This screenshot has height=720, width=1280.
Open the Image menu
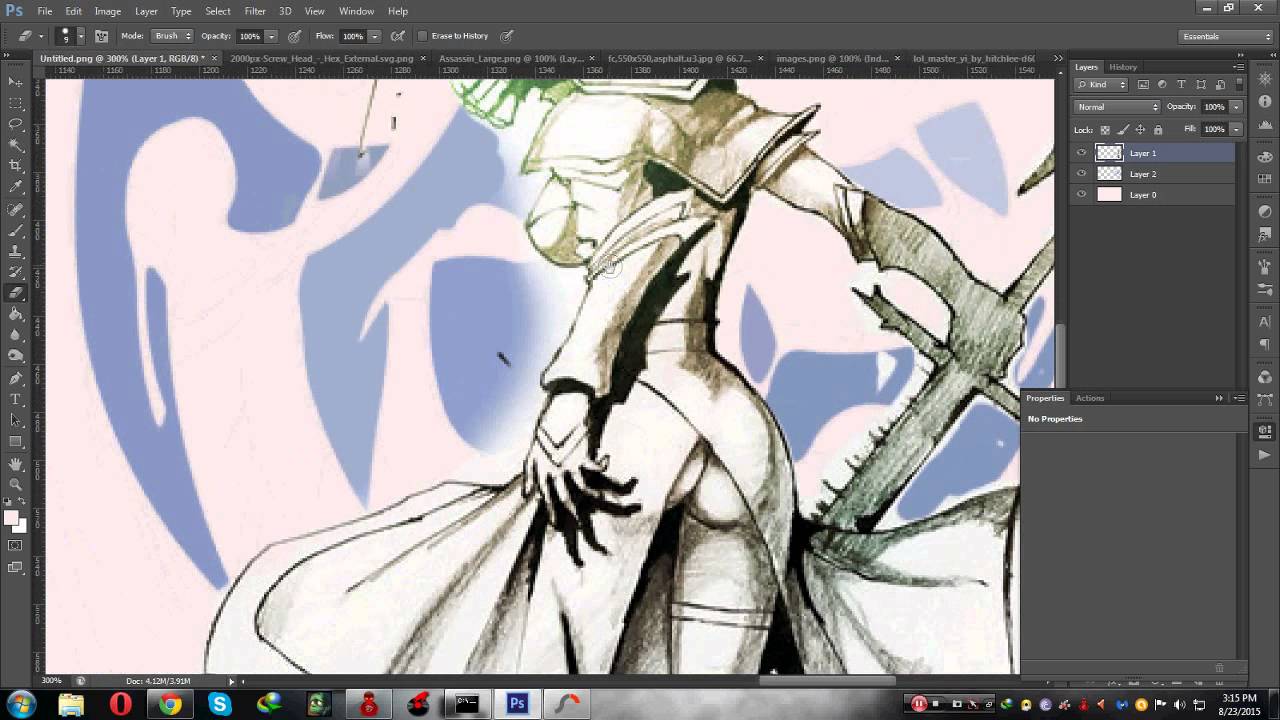(108, 11)
